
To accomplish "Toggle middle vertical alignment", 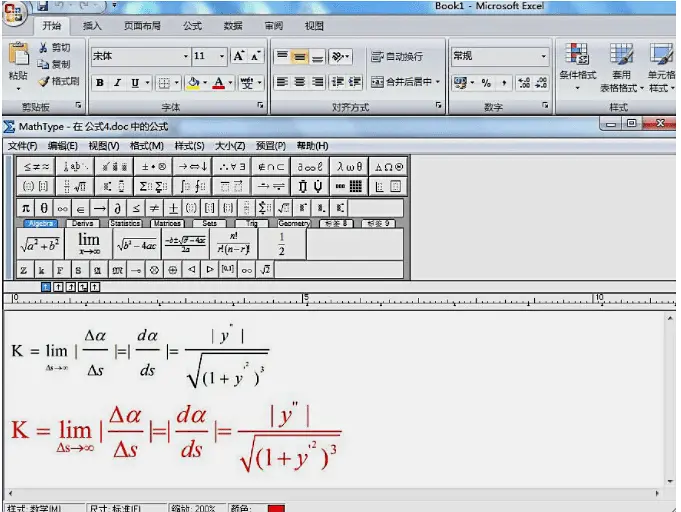I will coord(300,56).
